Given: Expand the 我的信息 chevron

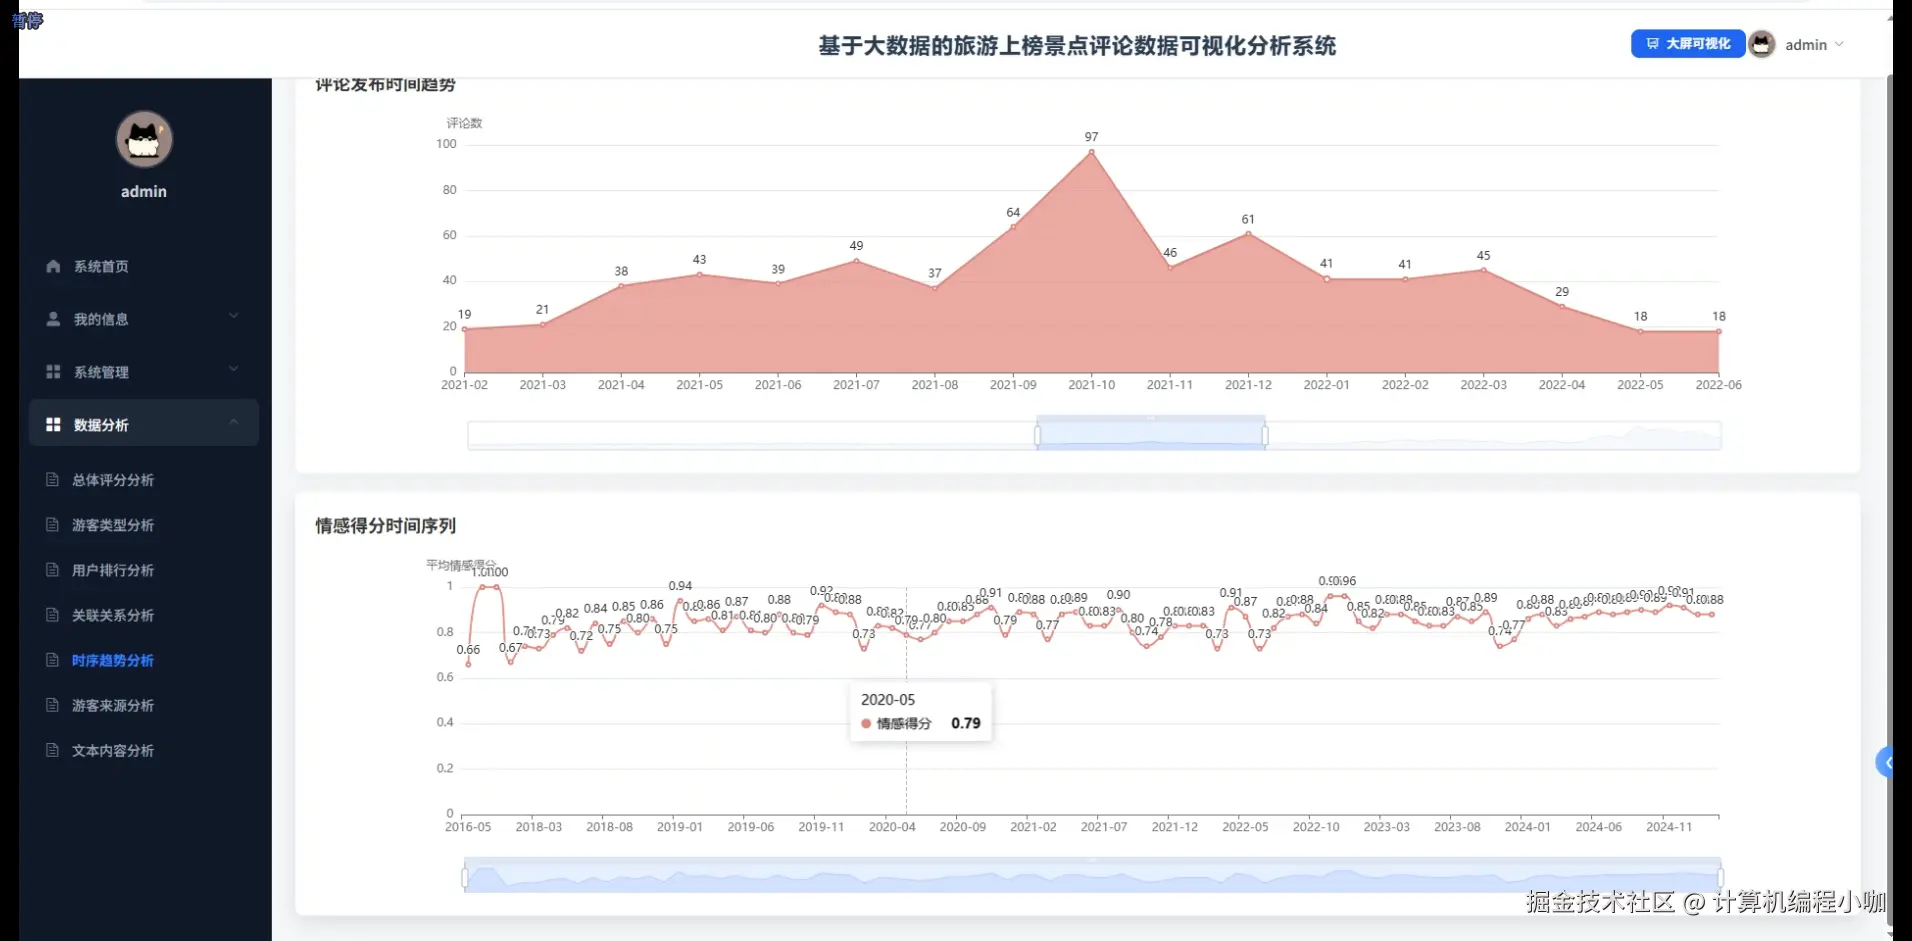Looking at the screenshot, I should pos(234,316).
